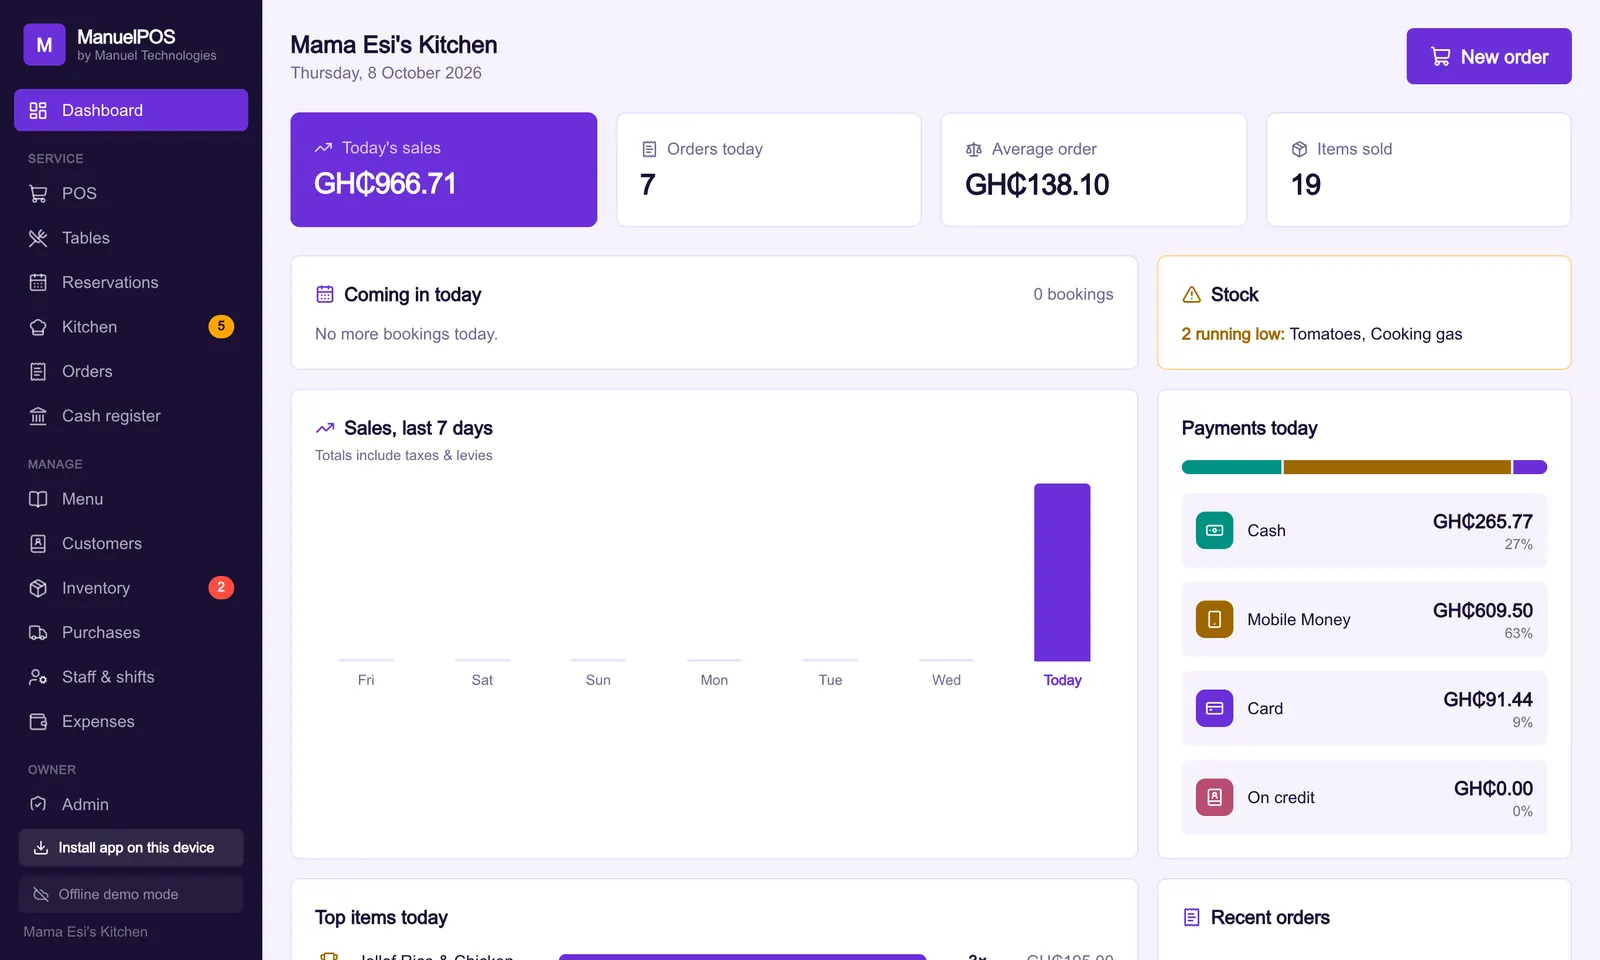The width and height of the screenshot is (1600, 960).
Task: Open the Orders today card
Action: pos(769,170)
